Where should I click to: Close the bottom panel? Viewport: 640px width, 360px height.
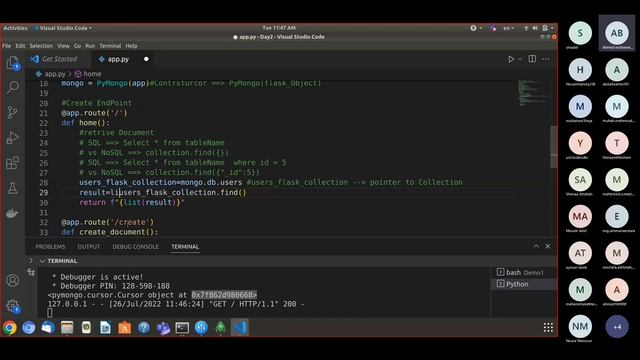[x=548, y=246]
